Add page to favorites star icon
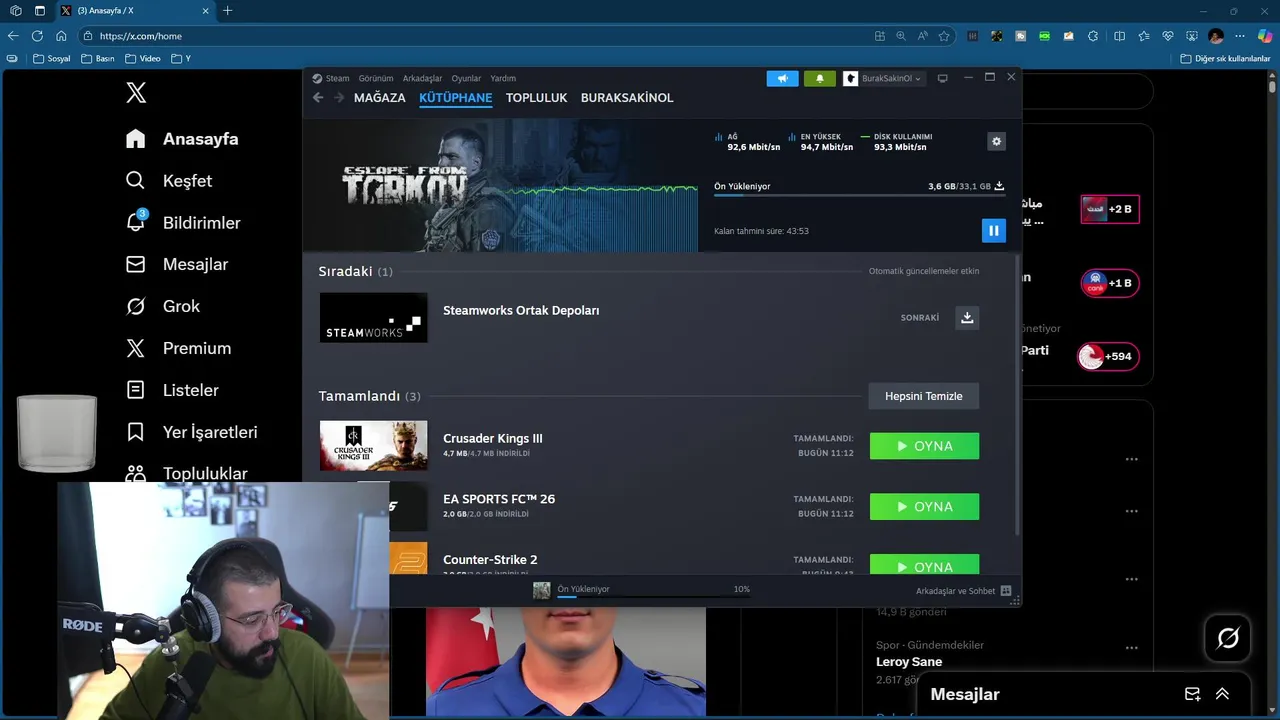This screenshot has height=720, width=1280. tap(944, 36)
